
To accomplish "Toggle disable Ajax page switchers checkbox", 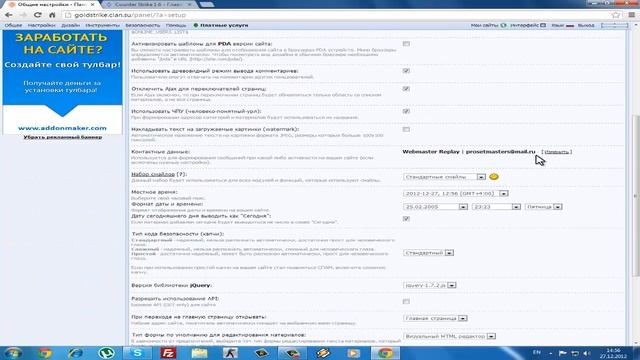I will pos(406,89).
